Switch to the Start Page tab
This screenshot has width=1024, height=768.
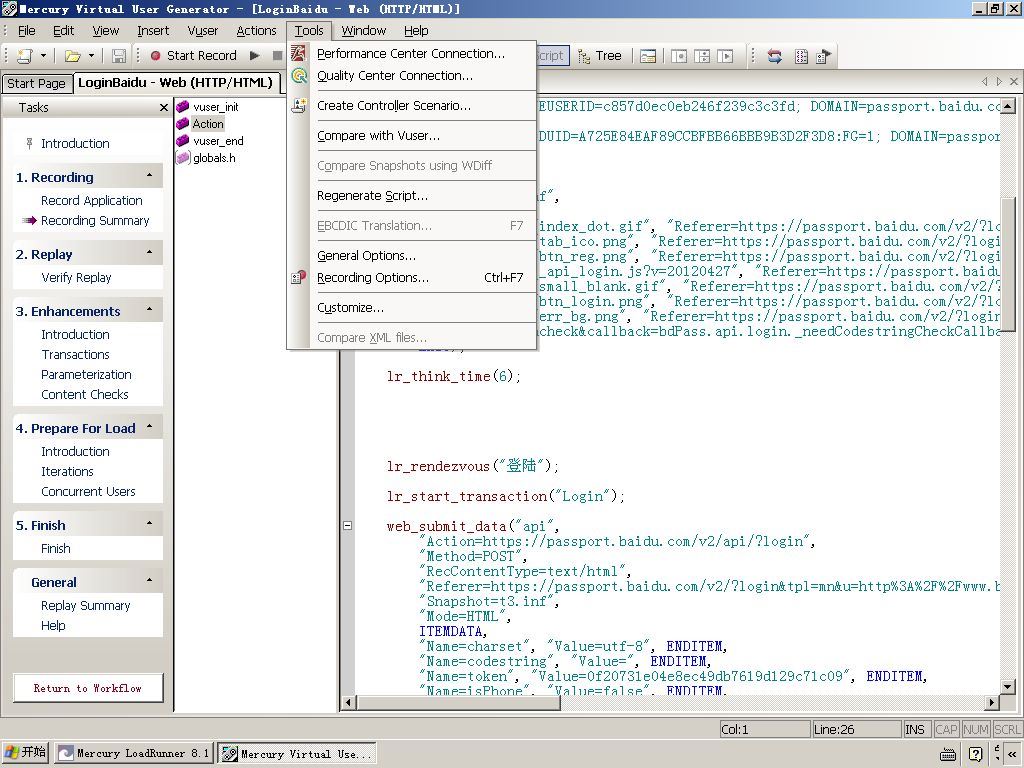point(36,84)
